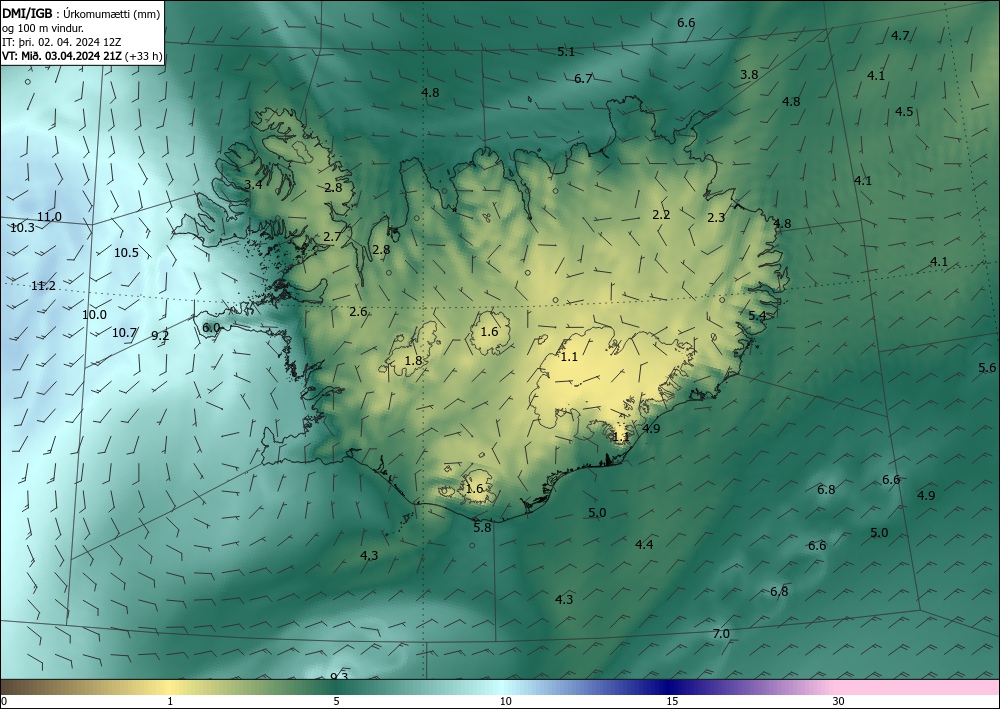This screenshot has width=1000, height=709.
Task: Click the title text "DMI/IGB : Úrkomumætti (mm)"
Action: (x=81, y=13)
